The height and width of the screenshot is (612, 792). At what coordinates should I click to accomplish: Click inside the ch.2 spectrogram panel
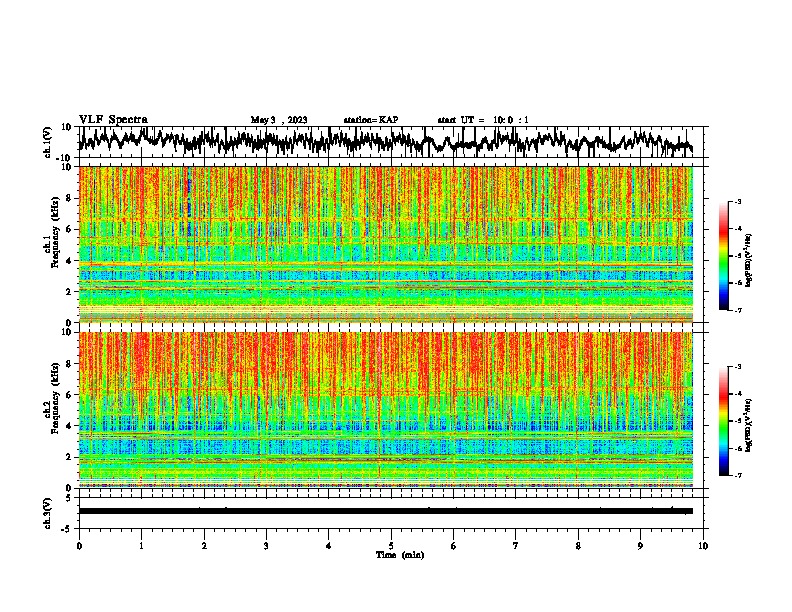click(386, 410)
